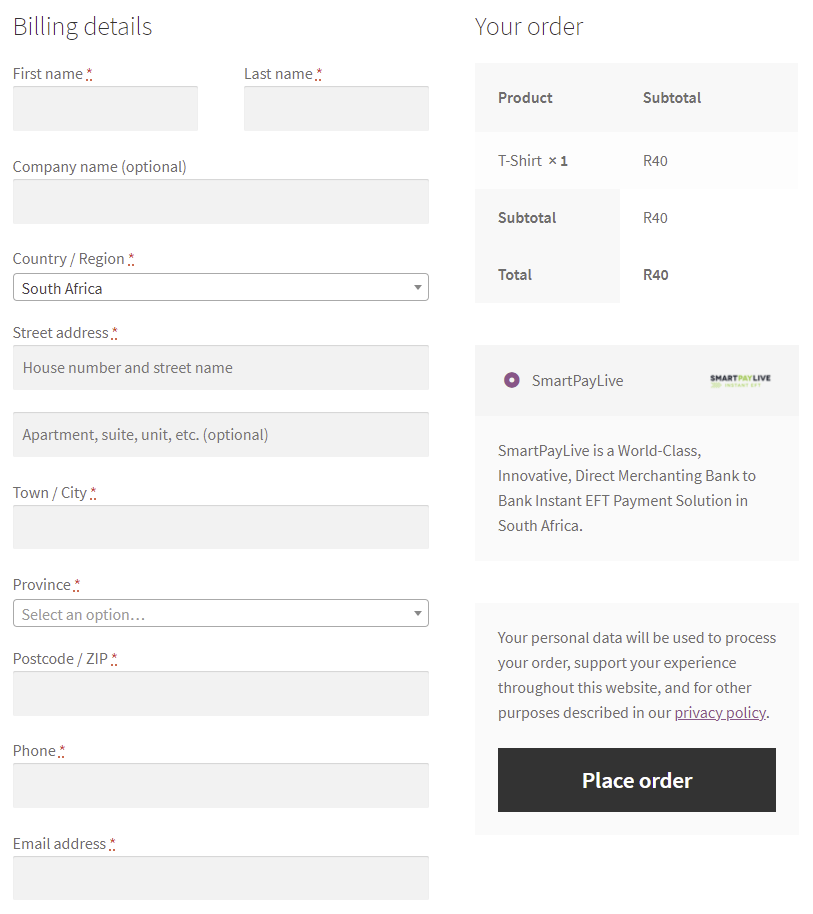Focus the Phone input field
Screen dimensions: 813x914
point(220,786)
